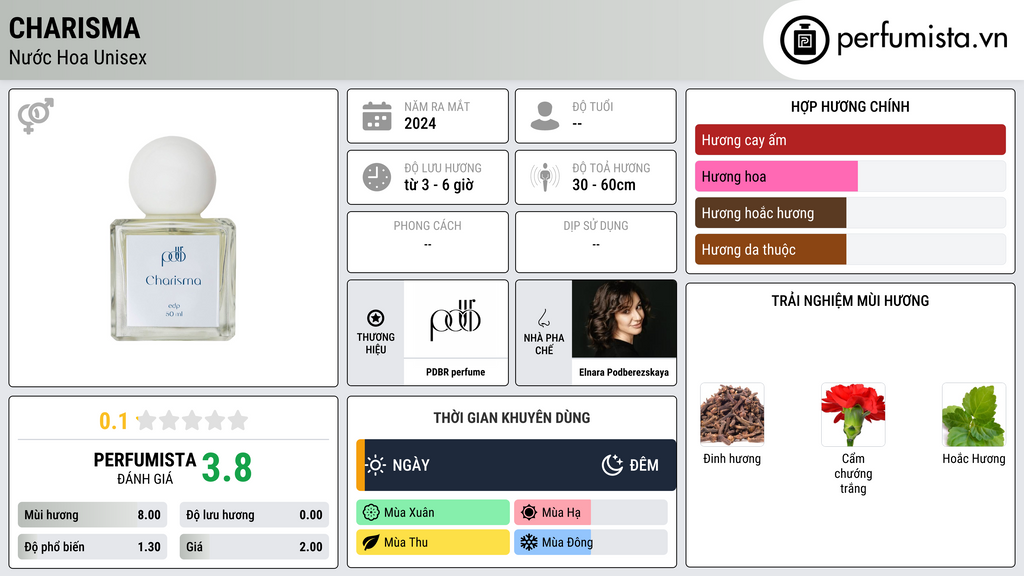Click the pink Hương hoa accord bar

776,176
